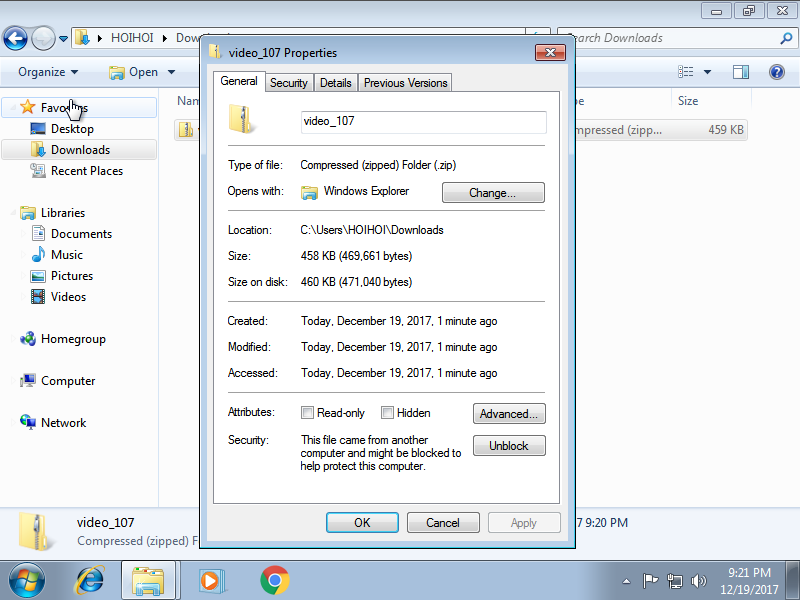The width and height of the screenshot is (800, 600).
Task: Click the Computer monitor icon
Action: [x=28, y=381]
